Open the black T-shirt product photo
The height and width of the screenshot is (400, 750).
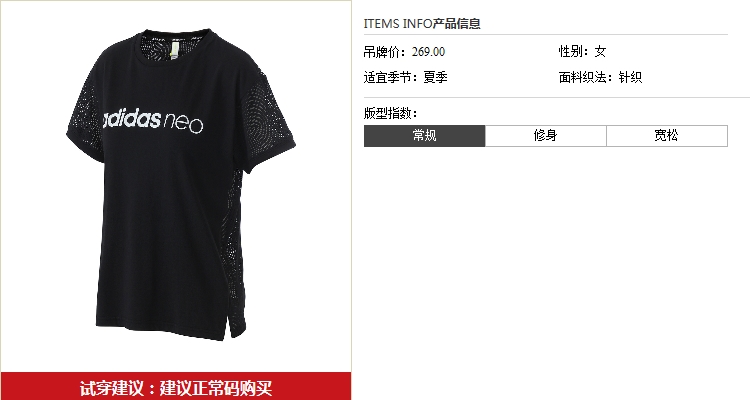(181, 185)
